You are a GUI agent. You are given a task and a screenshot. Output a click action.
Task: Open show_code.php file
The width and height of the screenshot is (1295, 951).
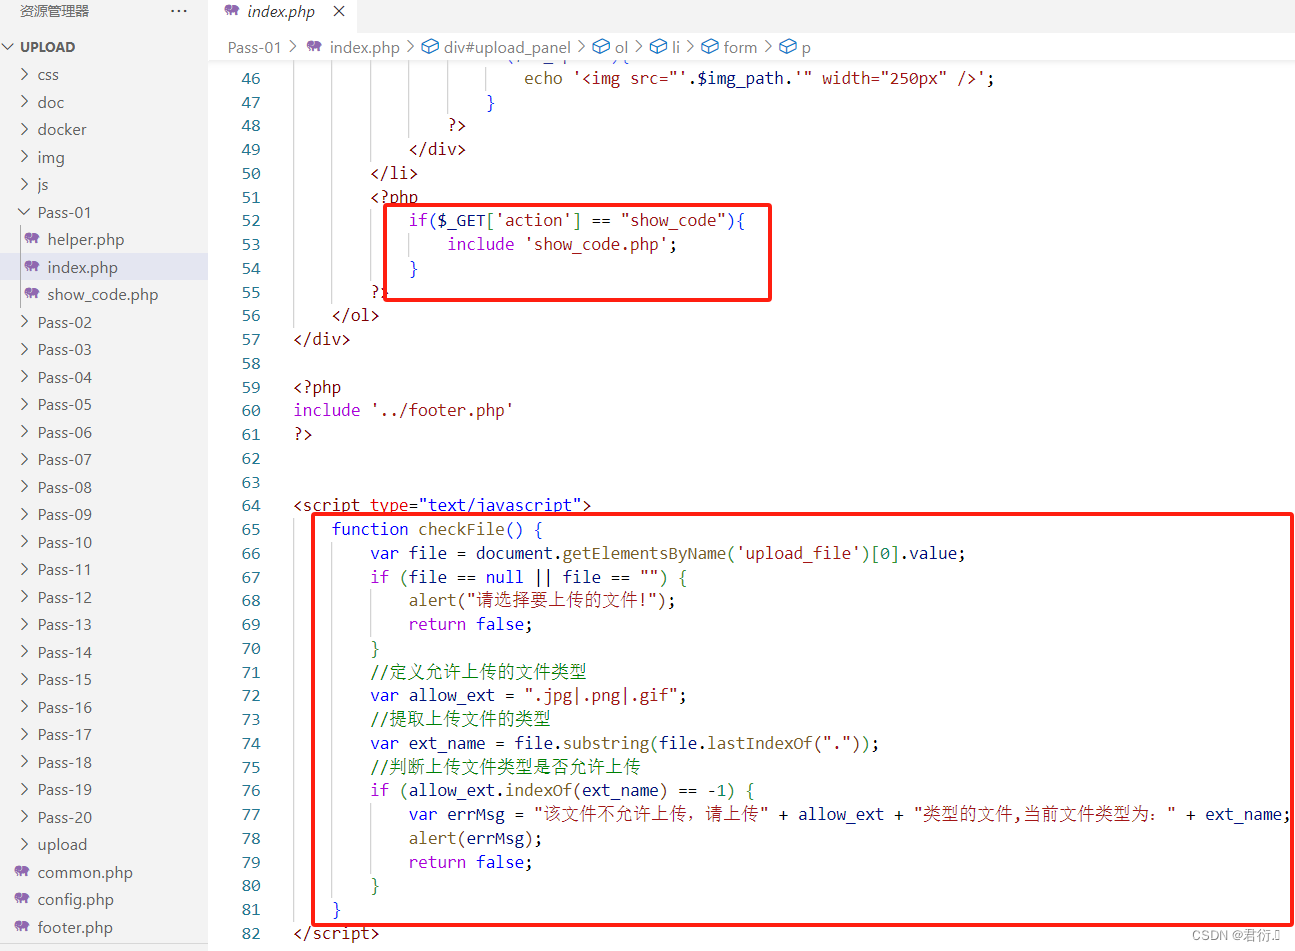click(102, 294)
